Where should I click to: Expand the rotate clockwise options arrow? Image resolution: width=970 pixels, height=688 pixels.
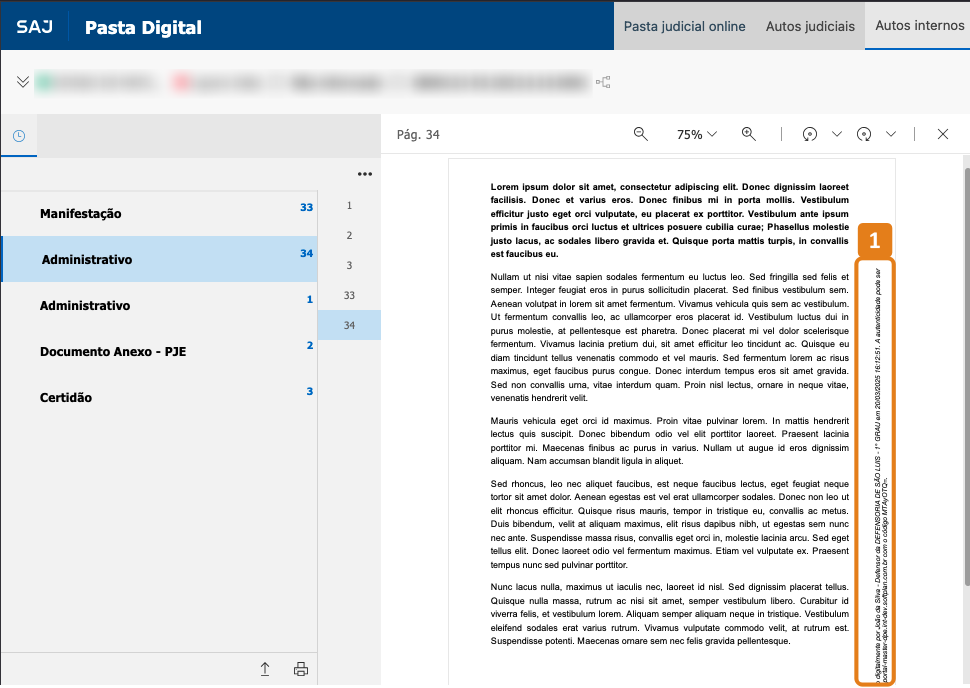tap(891, 134)
